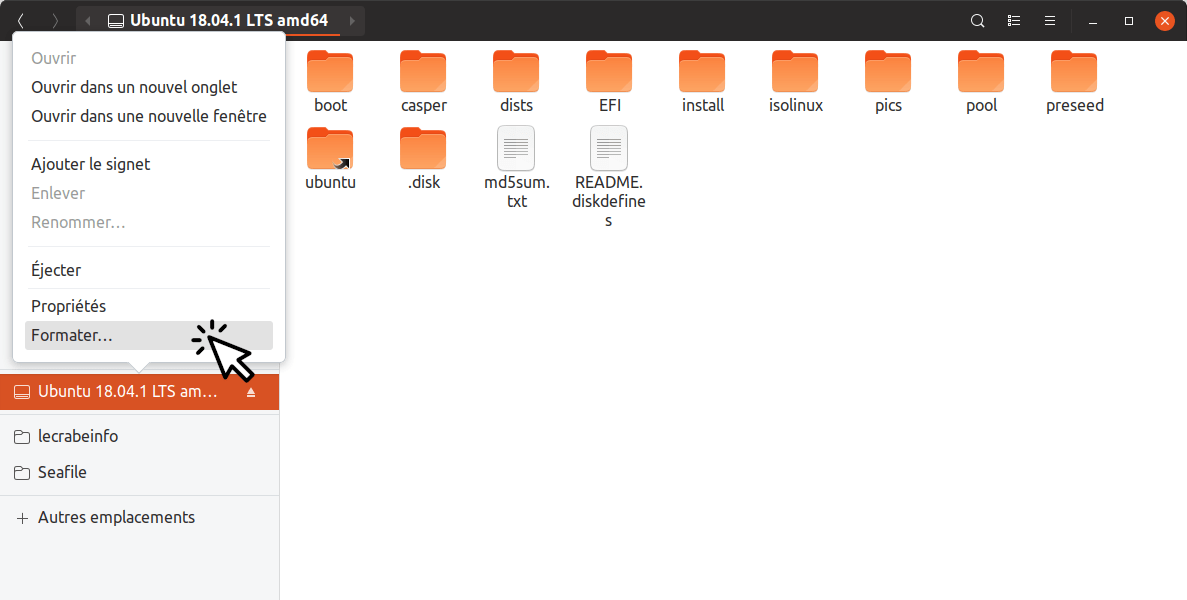Maximize the file manager window

1129,21
